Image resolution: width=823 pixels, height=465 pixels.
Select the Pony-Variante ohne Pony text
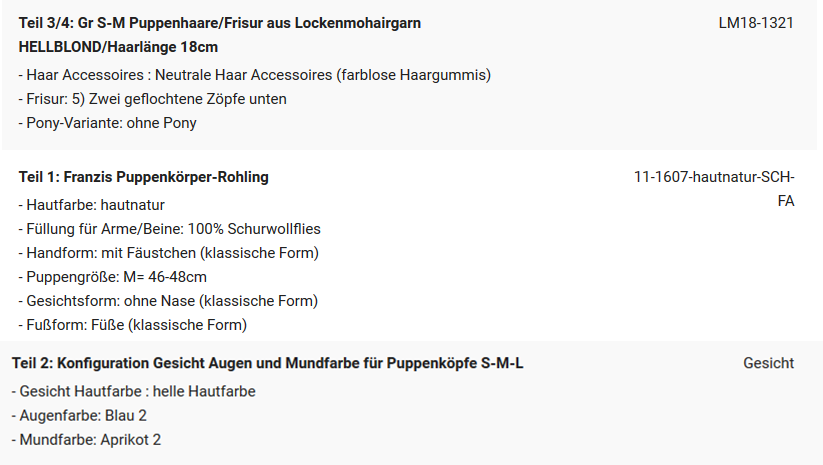108,123
